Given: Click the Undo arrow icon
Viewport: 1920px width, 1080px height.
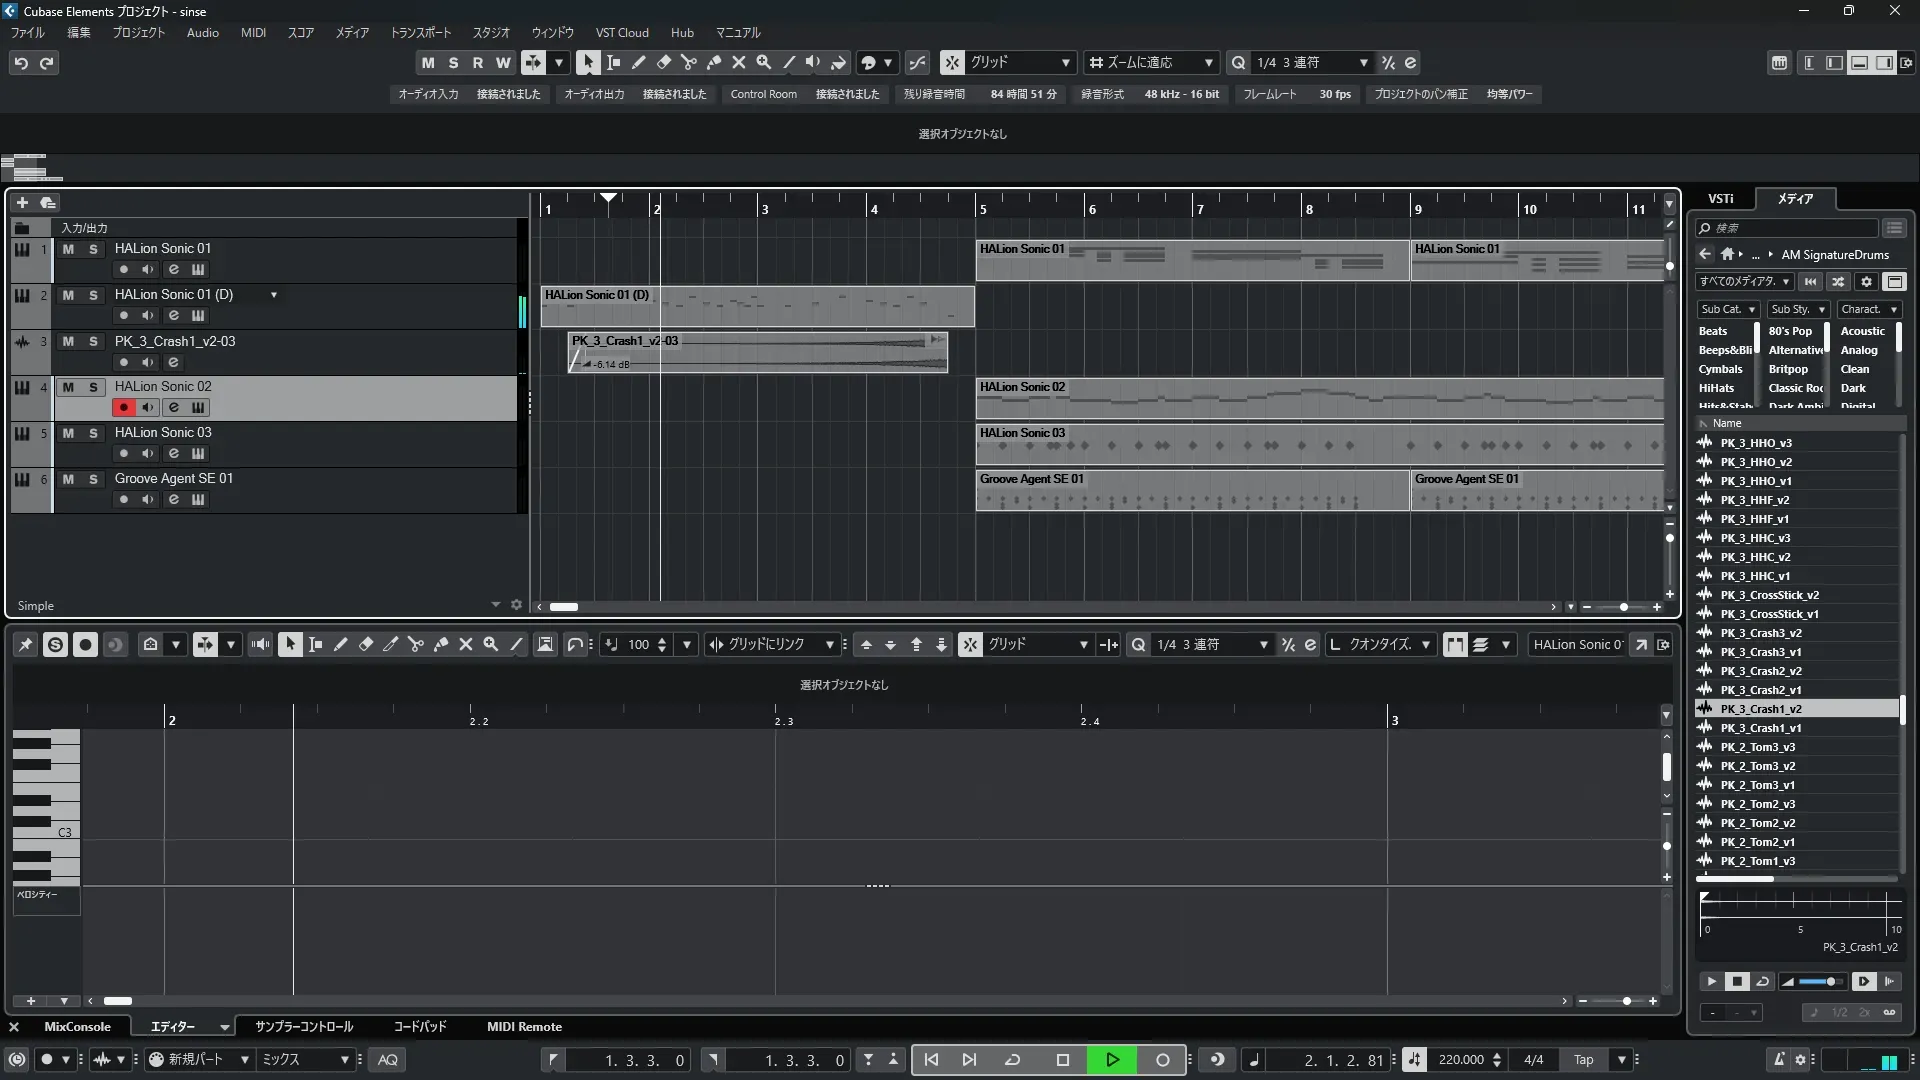Looking at the screenshot, I should (21, 63).
